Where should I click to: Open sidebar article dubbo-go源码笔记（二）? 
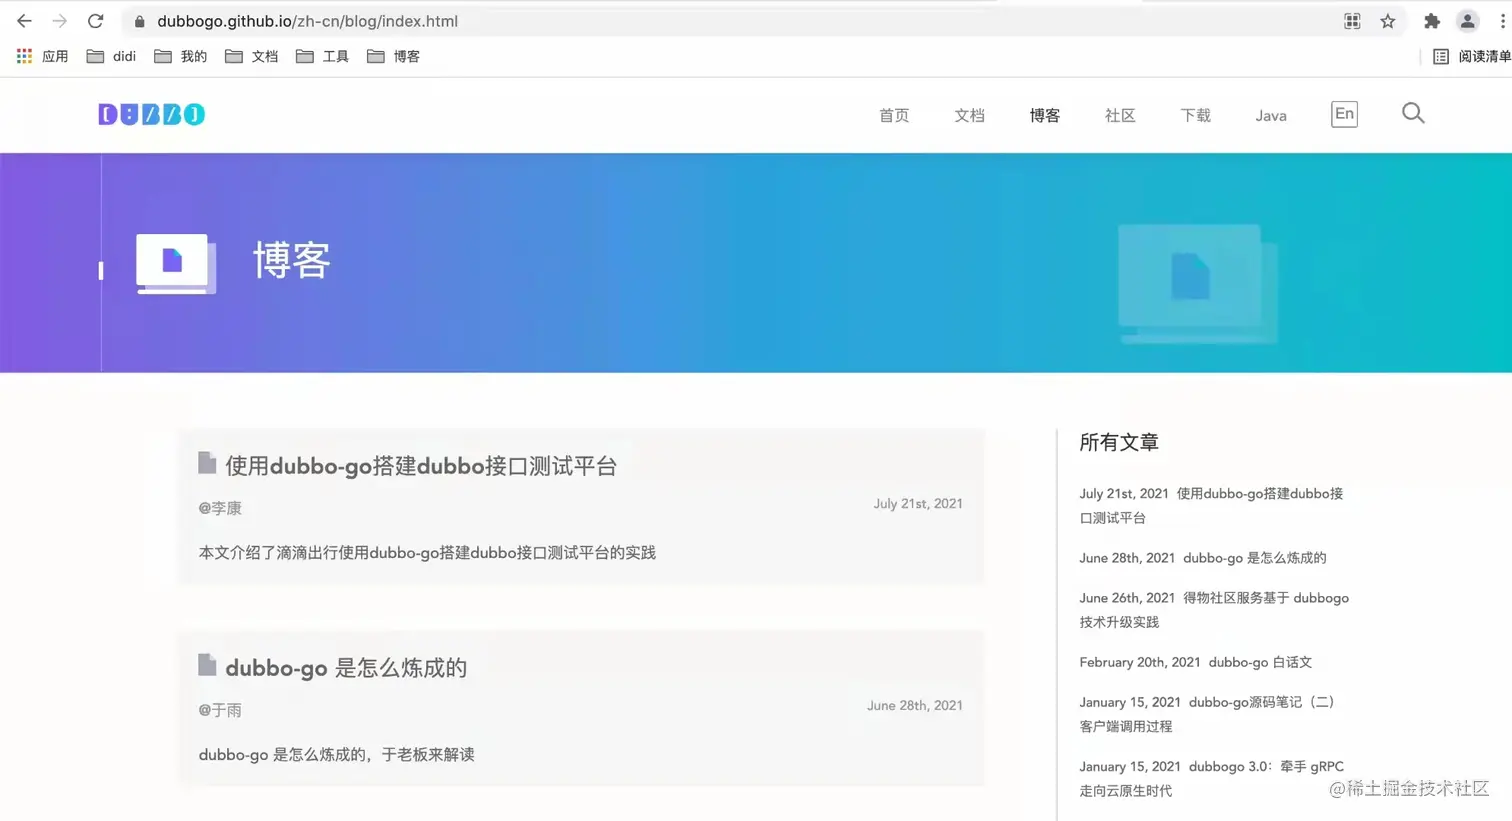1207,714
